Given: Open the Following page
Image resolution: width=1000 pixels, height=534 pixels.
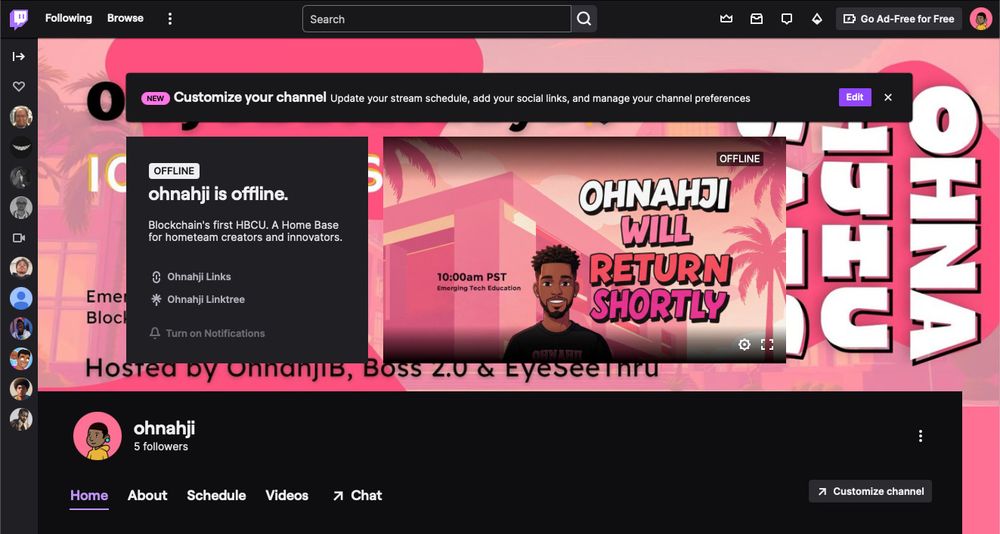Looking at the screenshot, I should point(68,19).
